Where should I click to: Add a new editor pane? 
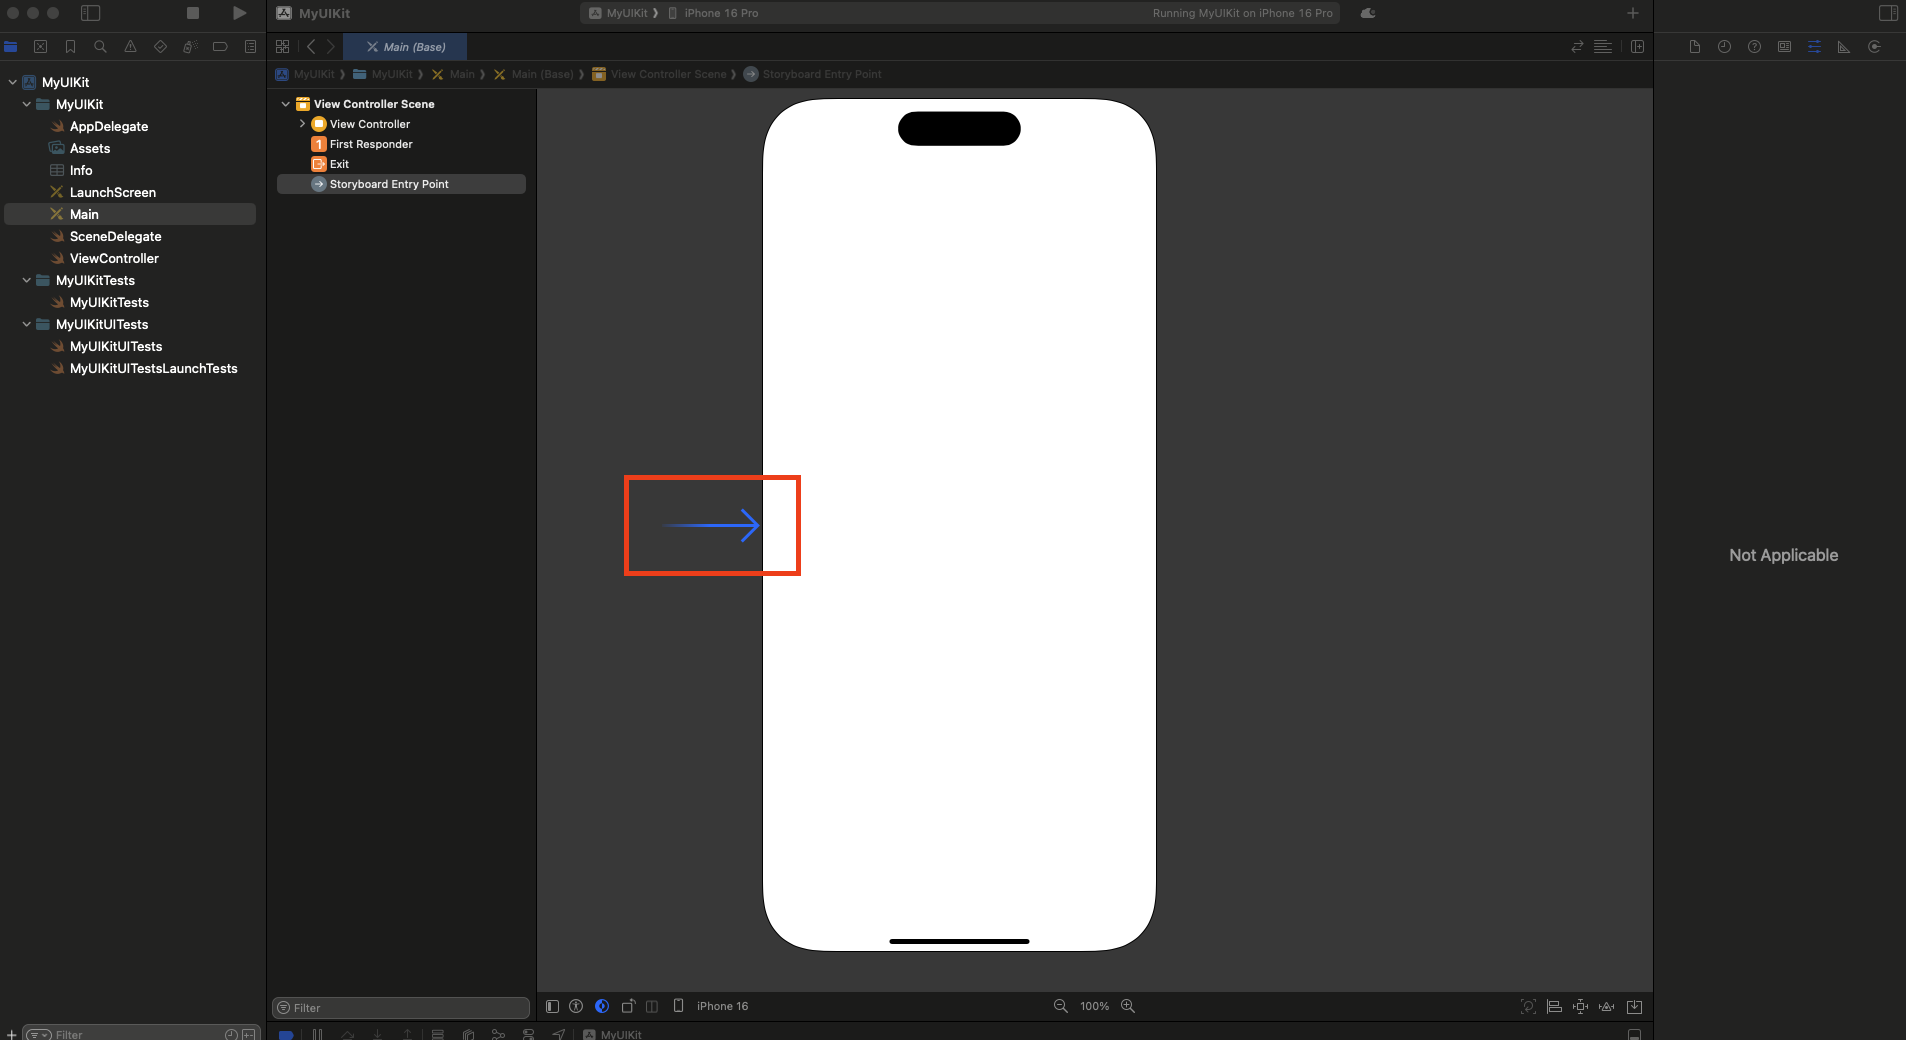[x=1637, y=47]
